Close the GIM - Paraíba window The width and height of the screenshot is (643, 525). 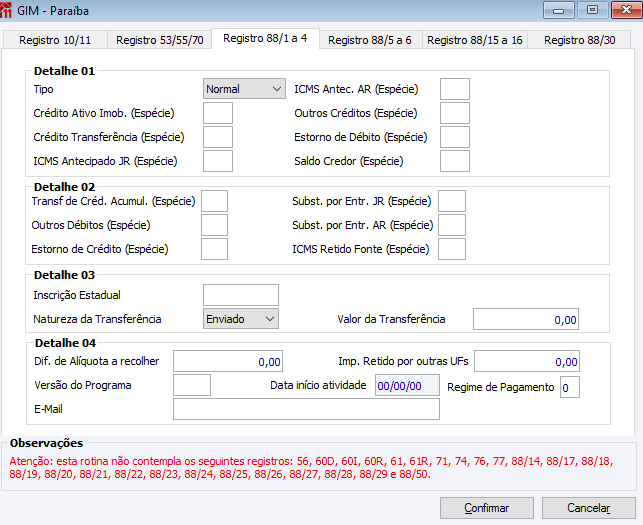coord(626,10)
